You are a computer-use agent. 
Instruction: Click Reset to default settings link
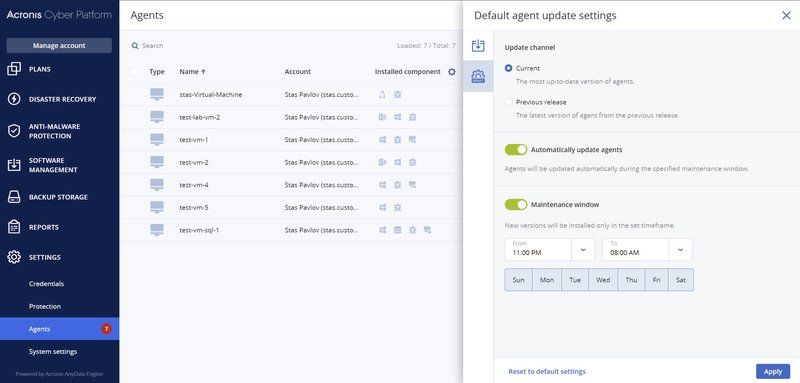pyautogui.click(x=547, y=372)
